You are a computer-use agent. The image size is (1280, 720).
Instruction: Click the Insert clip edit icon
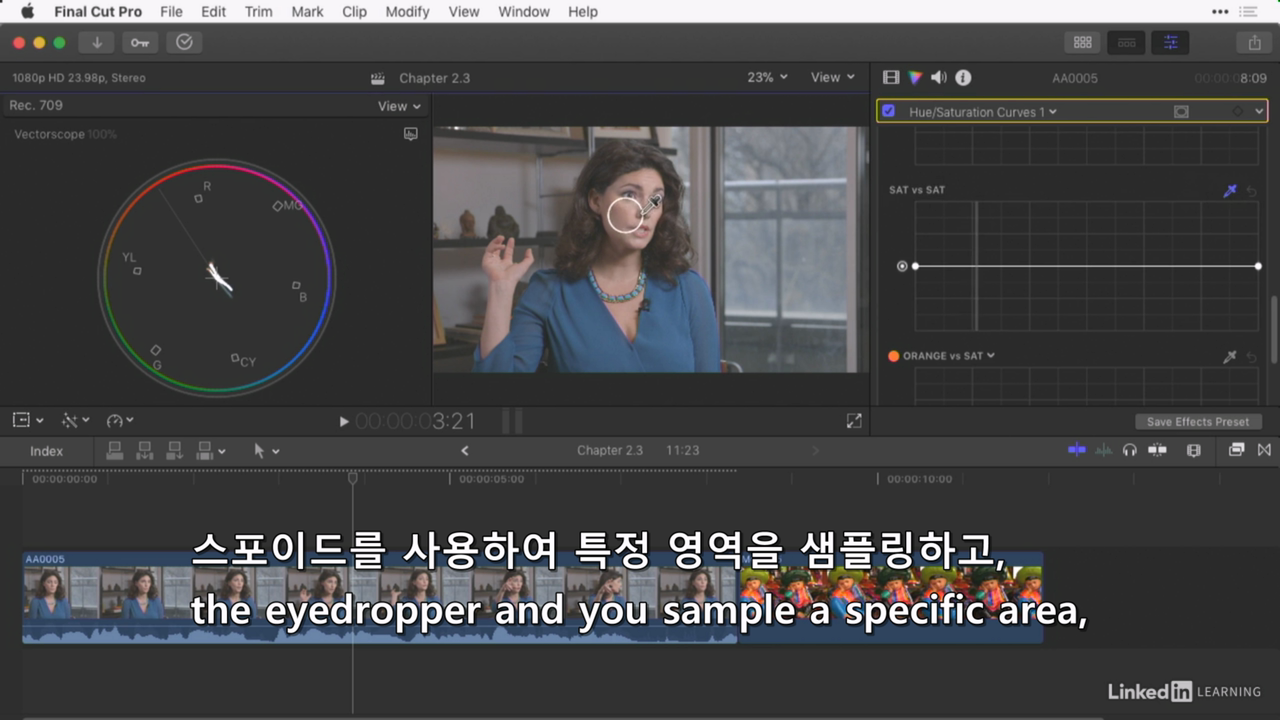click(145, 451)
